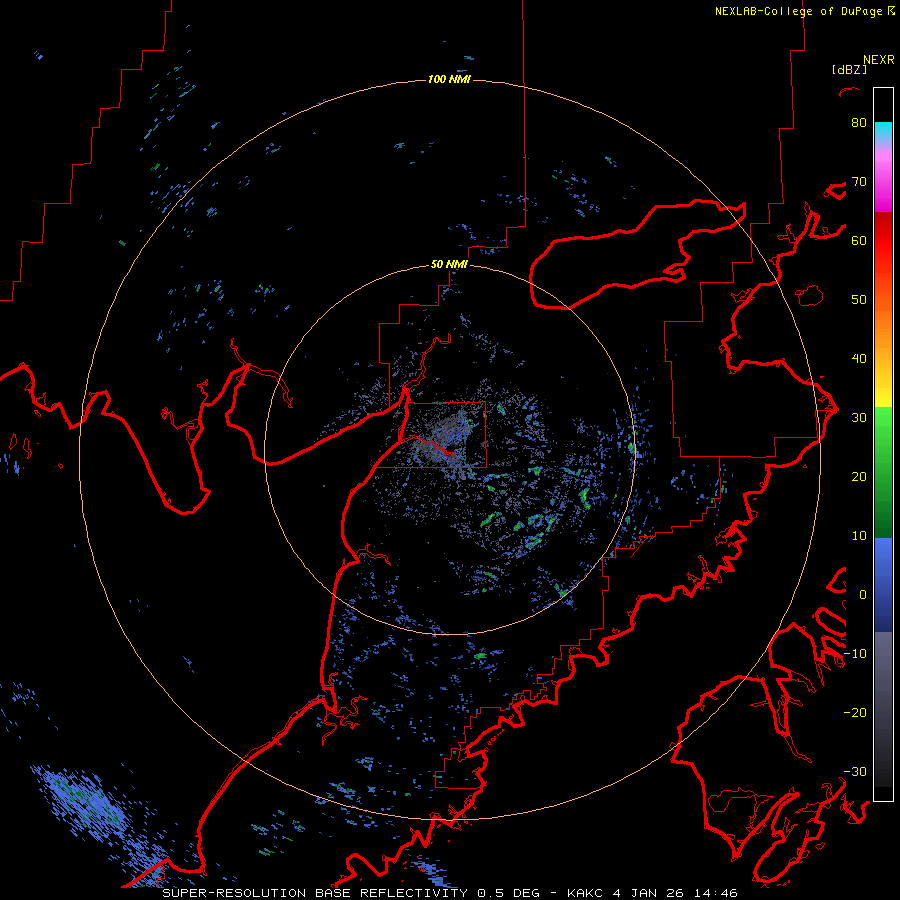Click the 0.5 DEG elevation text

tap(509, 893)
